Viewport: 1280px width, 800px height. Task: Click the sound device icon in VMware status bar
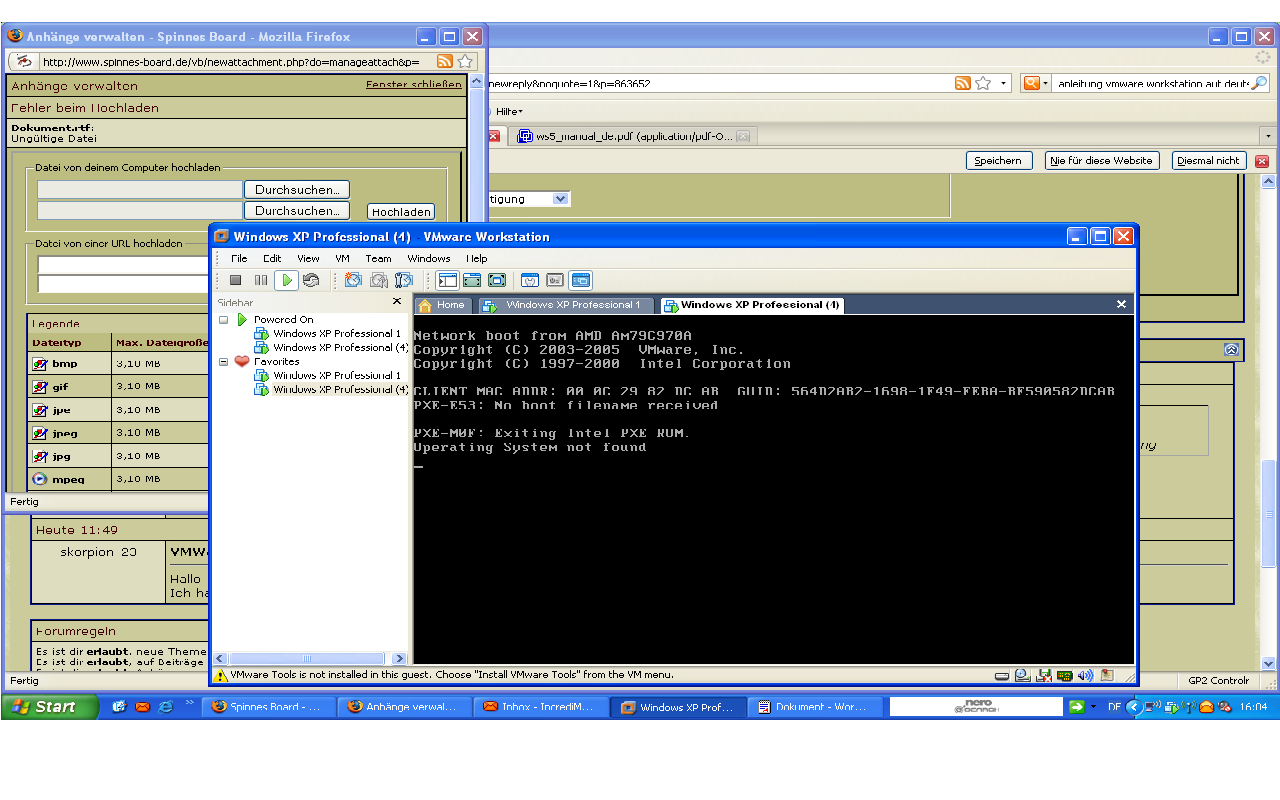(x=1085, y=676)
